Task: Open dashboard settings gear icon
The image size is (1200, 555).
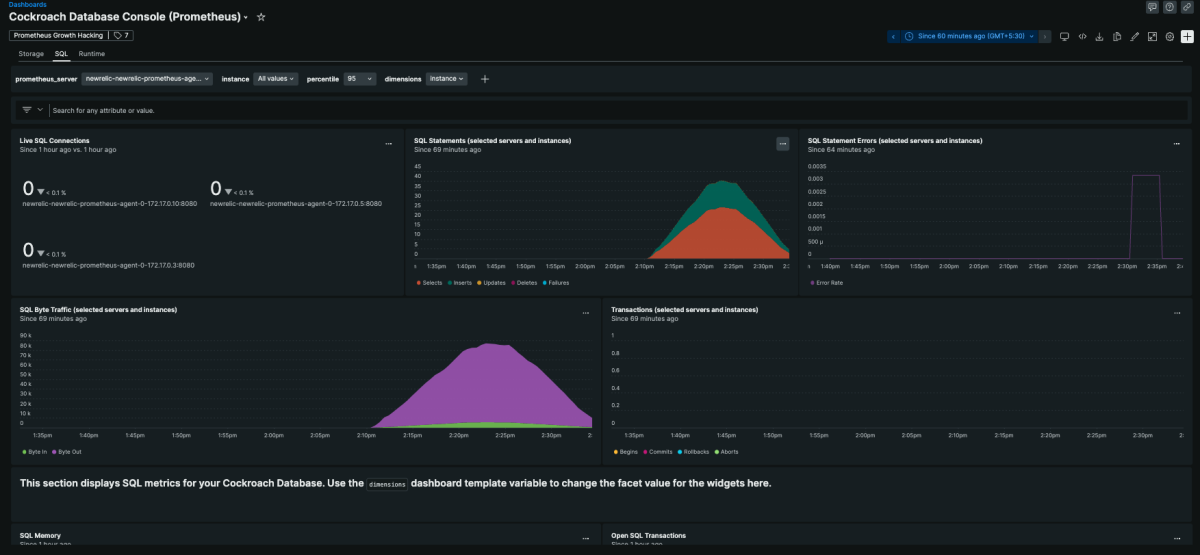Action: point(1169,36)
